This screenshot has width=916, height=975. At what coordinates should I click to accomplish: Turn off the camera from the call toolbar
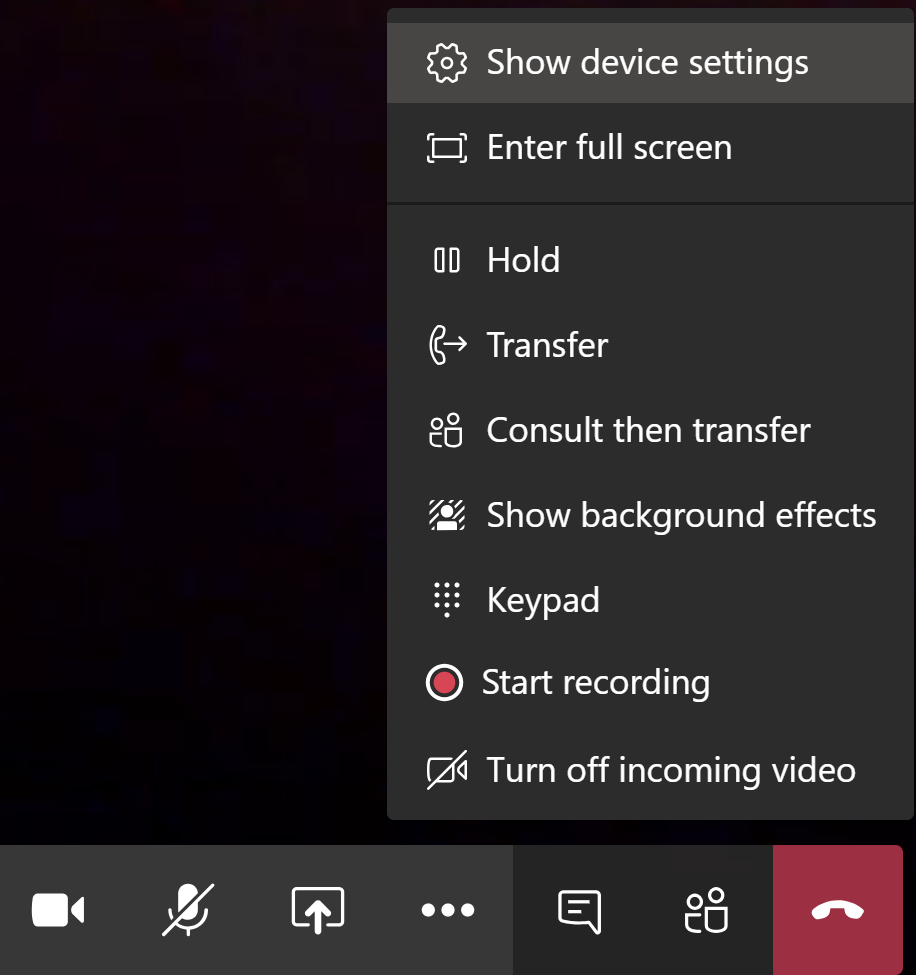point(58,910)
